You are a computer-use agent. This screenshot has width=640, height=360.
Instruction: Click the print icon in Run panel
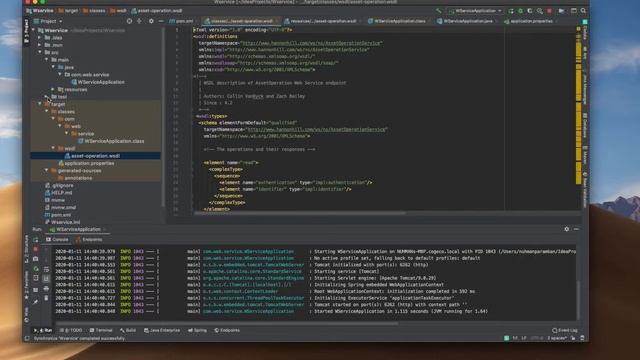tap(46, 289)
